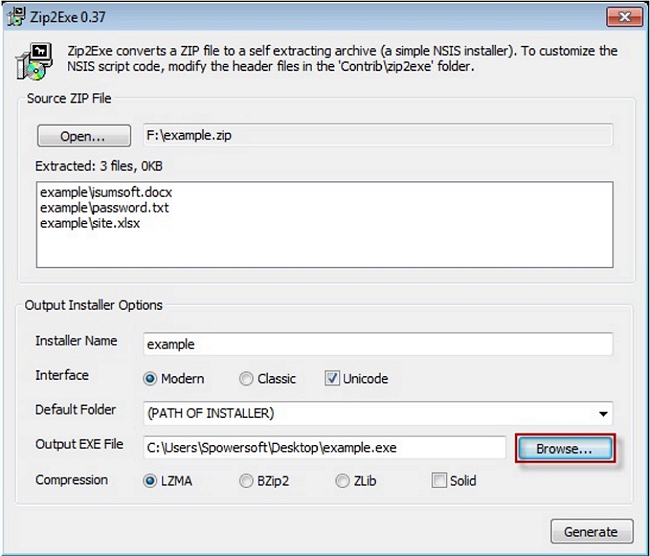Select example\password.txt in the file list

click(x=104, y=208)
